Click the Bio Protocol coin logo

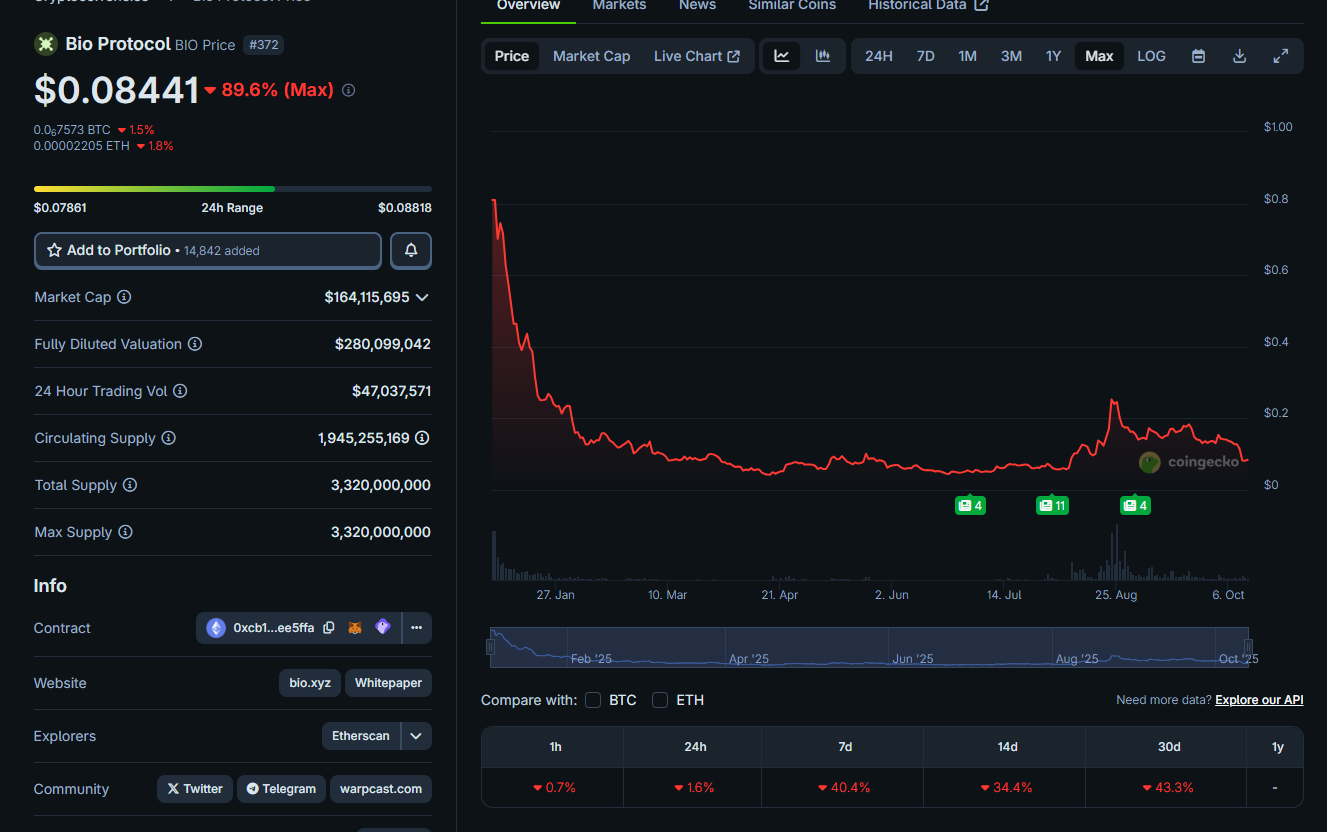click(x=46, y=44)
